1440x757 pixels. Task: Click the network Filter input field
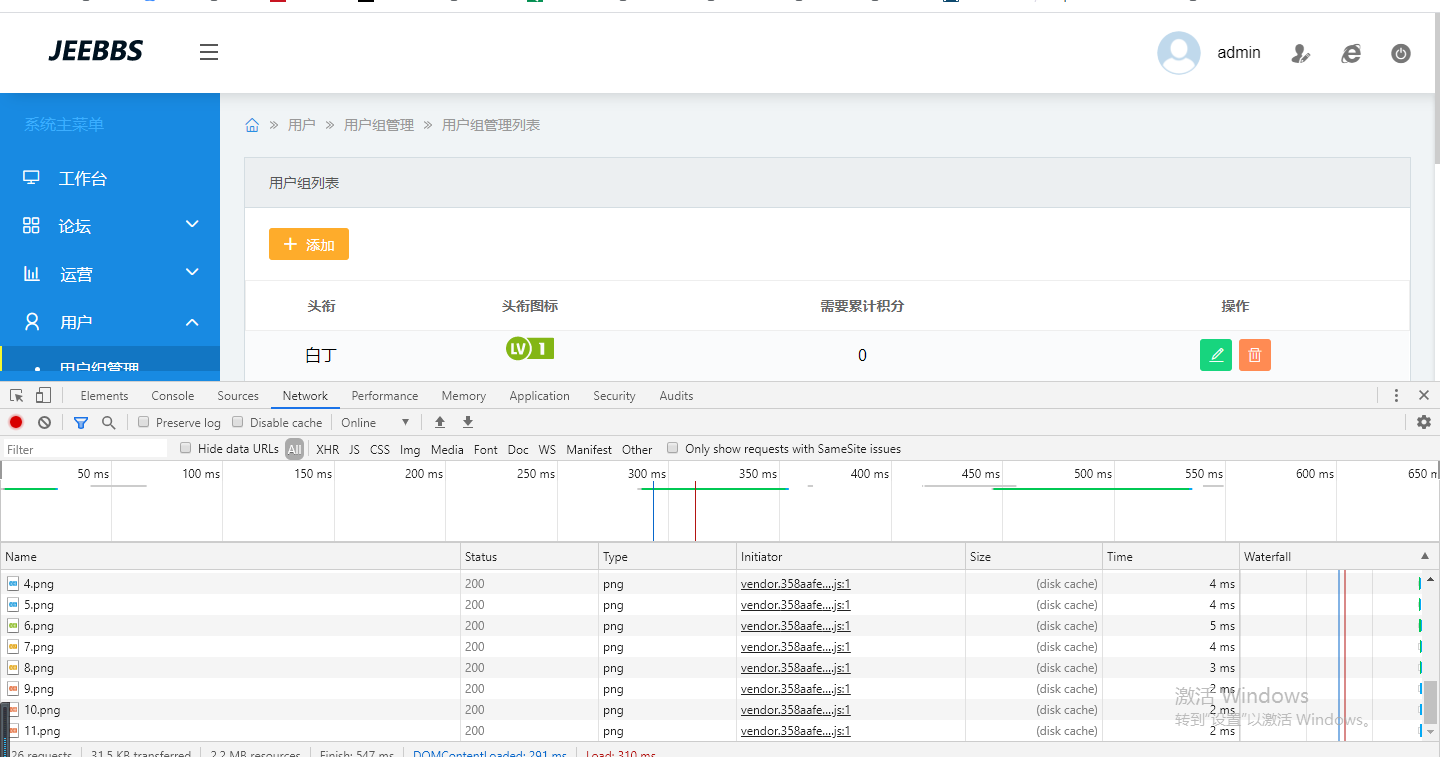(85, 450)
